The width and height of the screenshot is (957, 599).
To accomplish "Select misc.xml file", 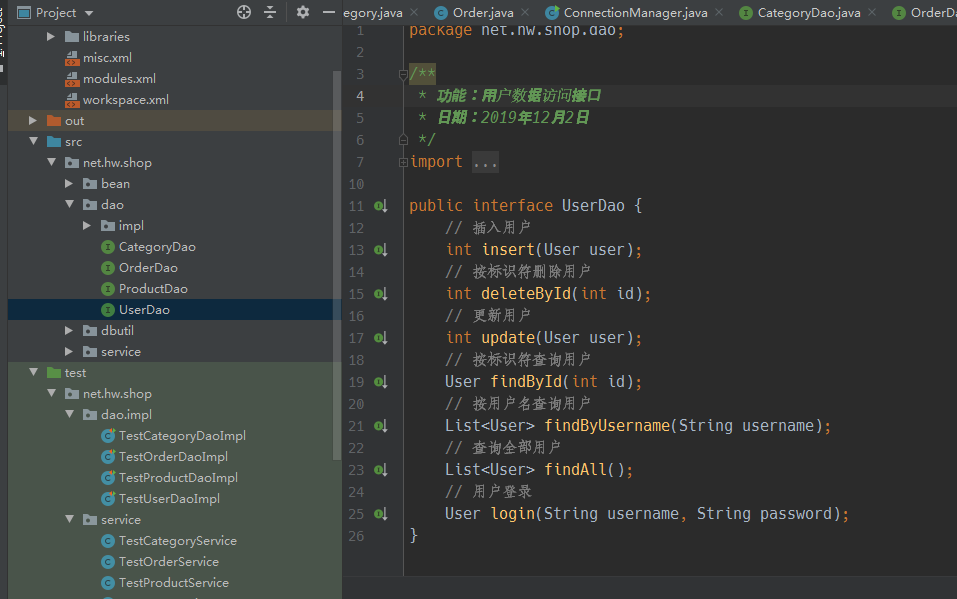I will (107, 58).
